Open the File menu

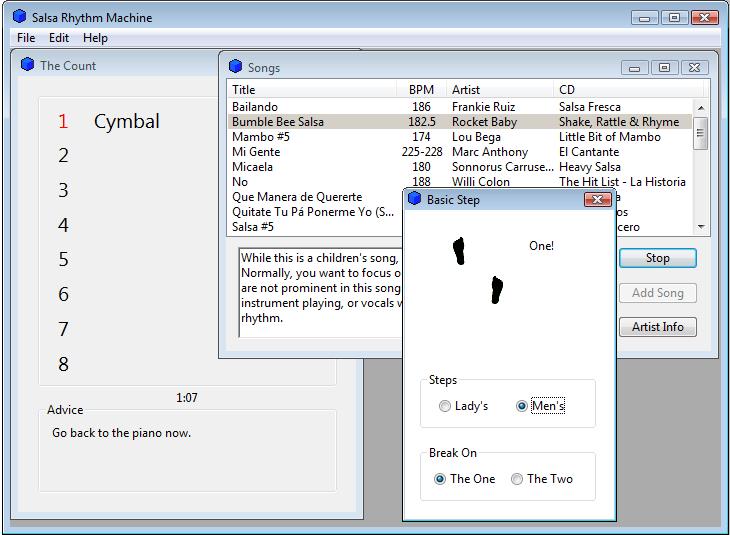point(25,38)
